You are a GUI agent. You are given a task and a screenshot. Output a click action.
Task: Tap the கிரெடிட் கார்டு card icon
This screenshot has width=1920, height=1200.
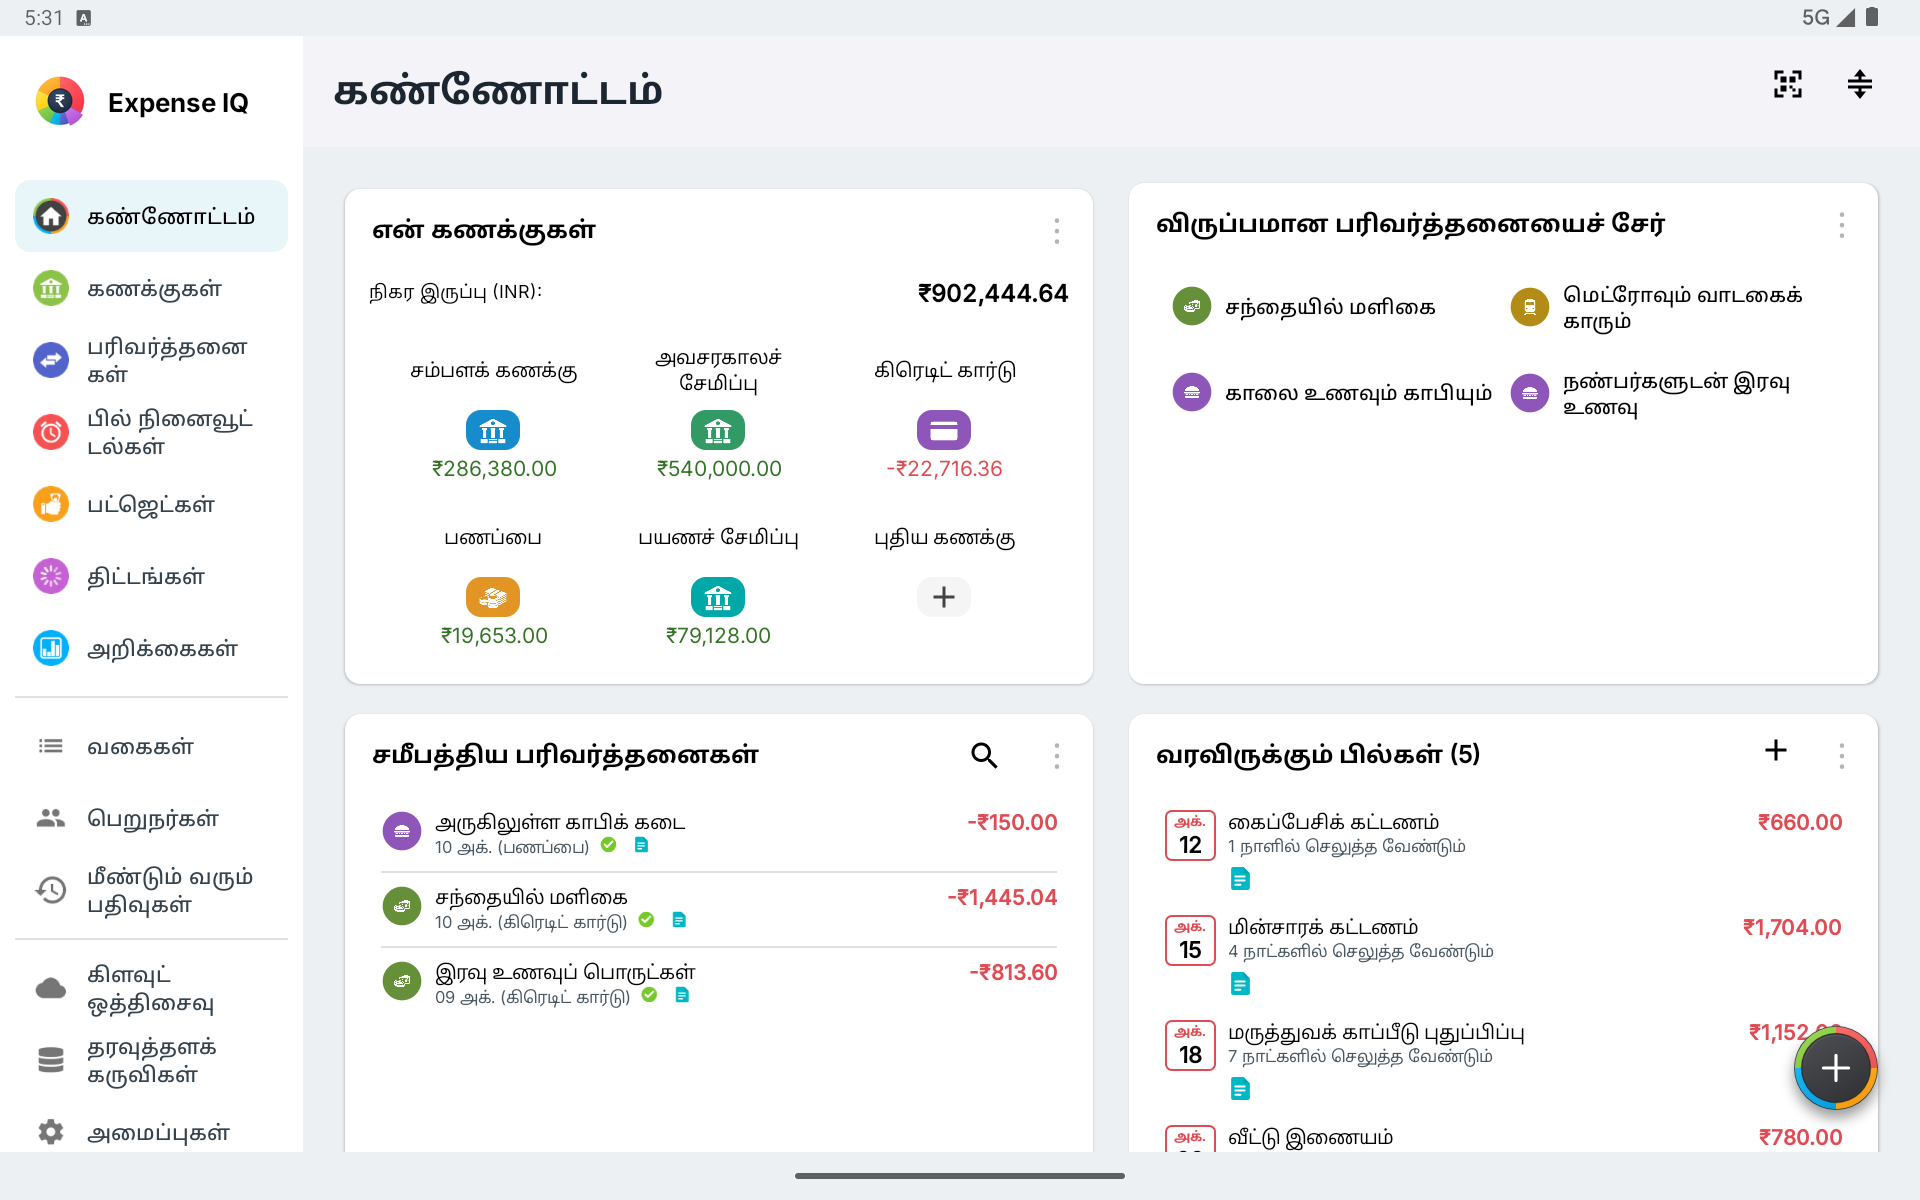point(944,430)
